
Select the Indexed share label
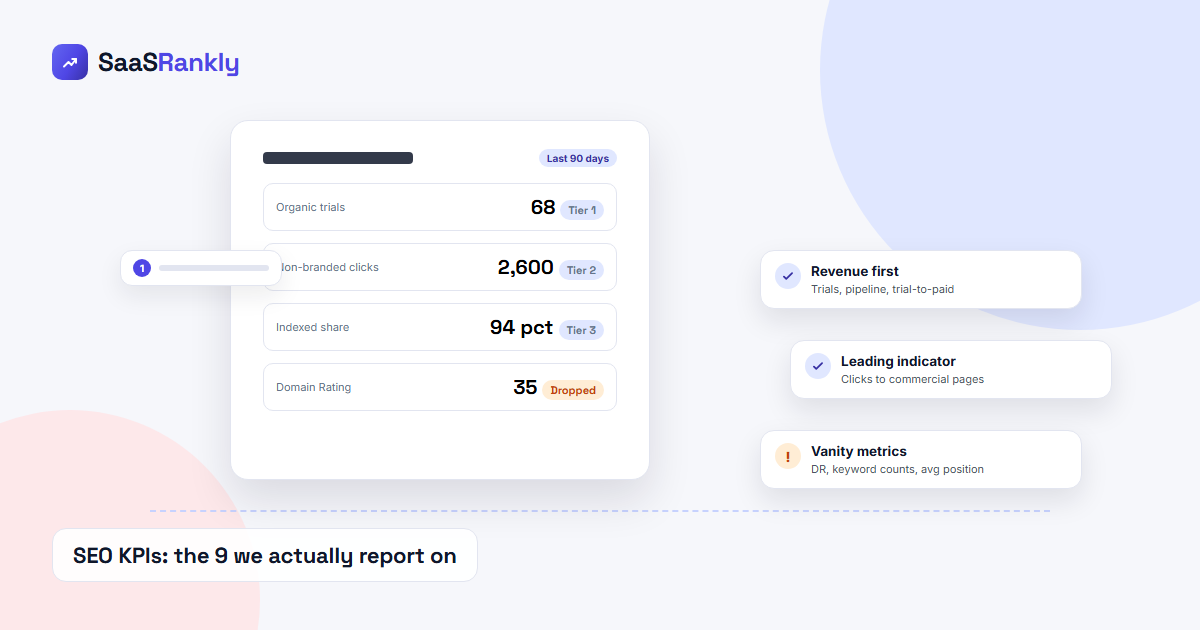click(x=313, y=327)
